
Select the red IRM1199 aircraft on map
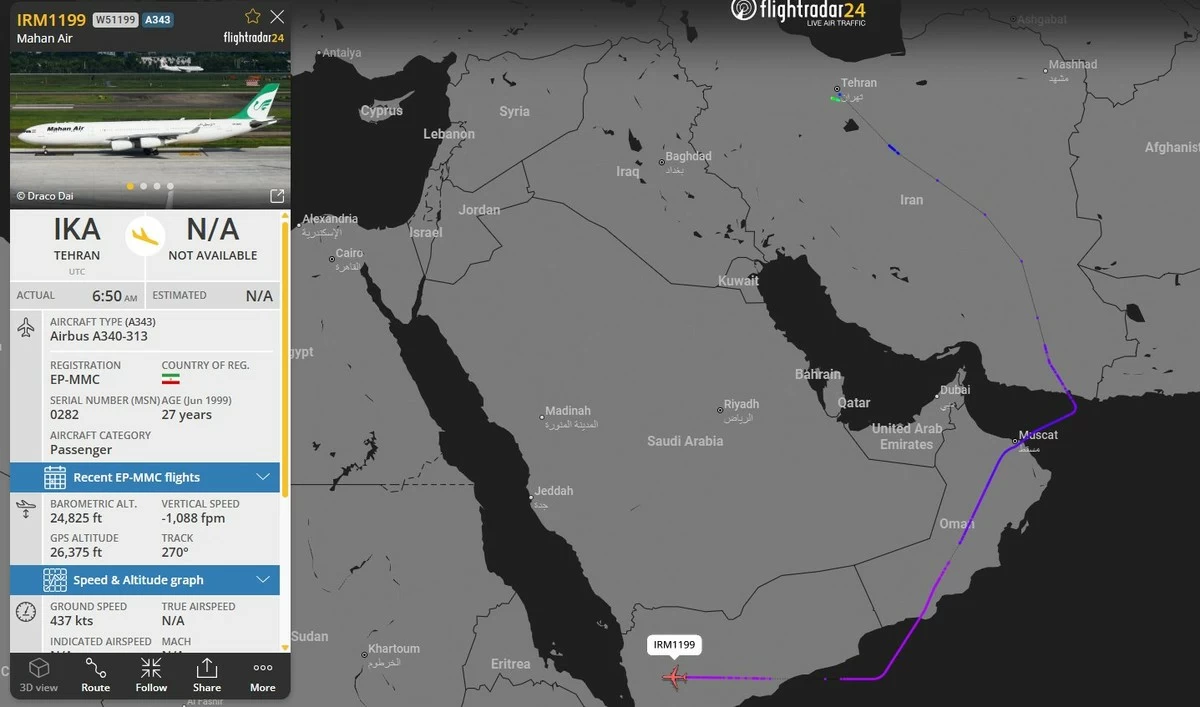(675, 678)
